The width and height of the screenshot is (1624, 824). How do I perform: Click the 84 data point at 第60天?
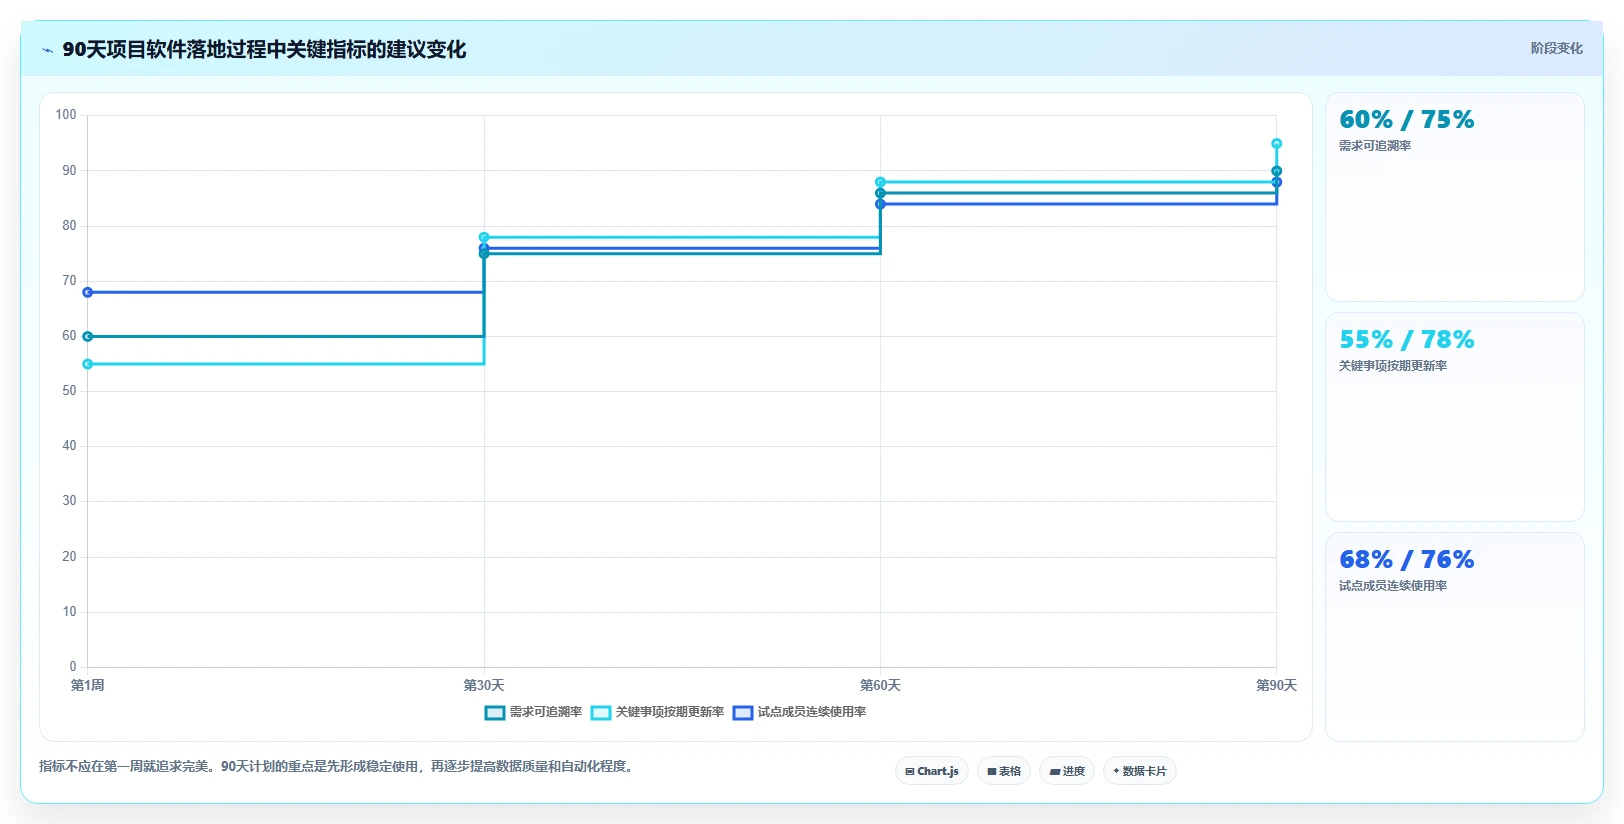point(880,204)
